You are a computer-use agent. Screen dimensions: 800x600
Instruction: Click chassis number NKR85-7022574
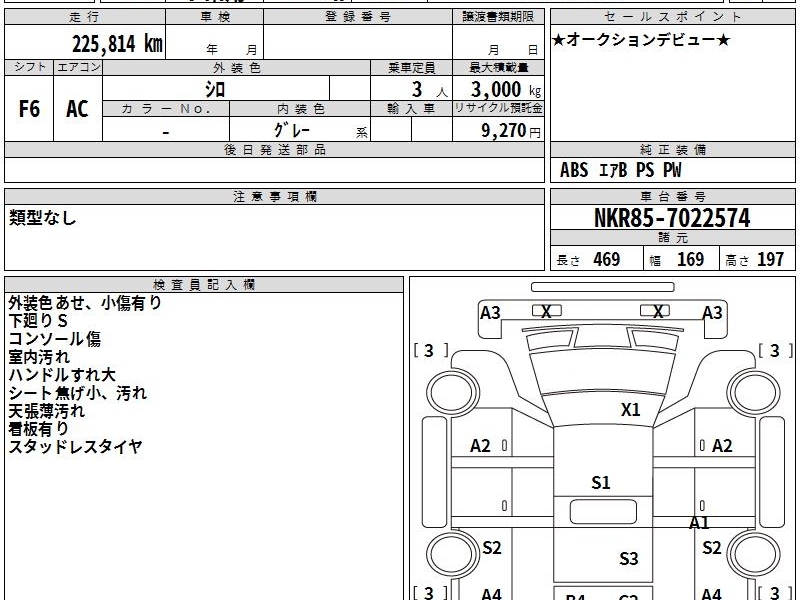[672, 218]
